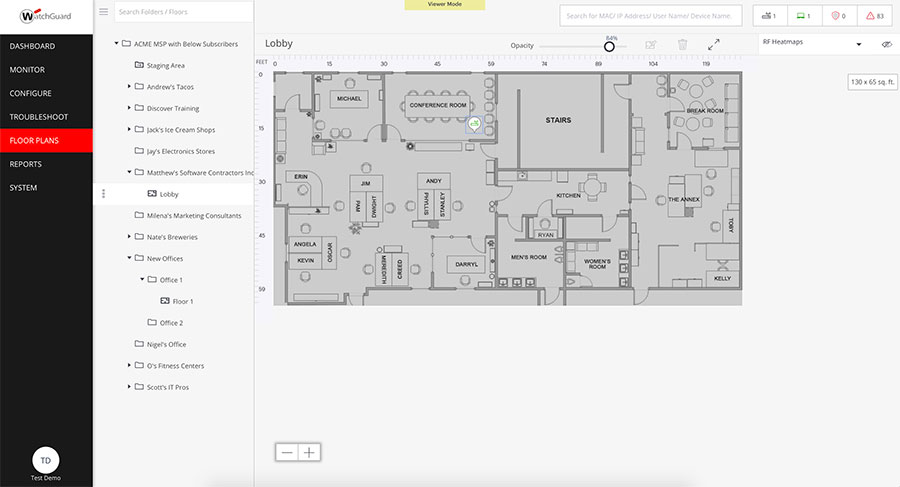This screenshot has height=487, width=900.
Task: Click the hamburger menu icon above folder tree
Action: 104,12
